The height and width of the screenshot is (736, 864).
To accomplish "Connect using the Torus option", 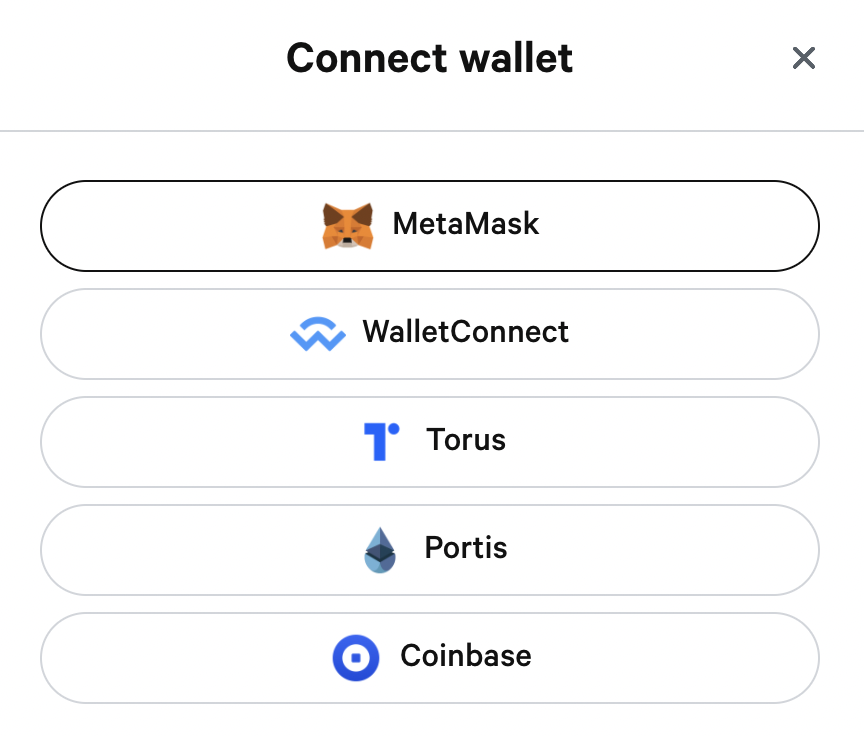I will tap(430, 442).
